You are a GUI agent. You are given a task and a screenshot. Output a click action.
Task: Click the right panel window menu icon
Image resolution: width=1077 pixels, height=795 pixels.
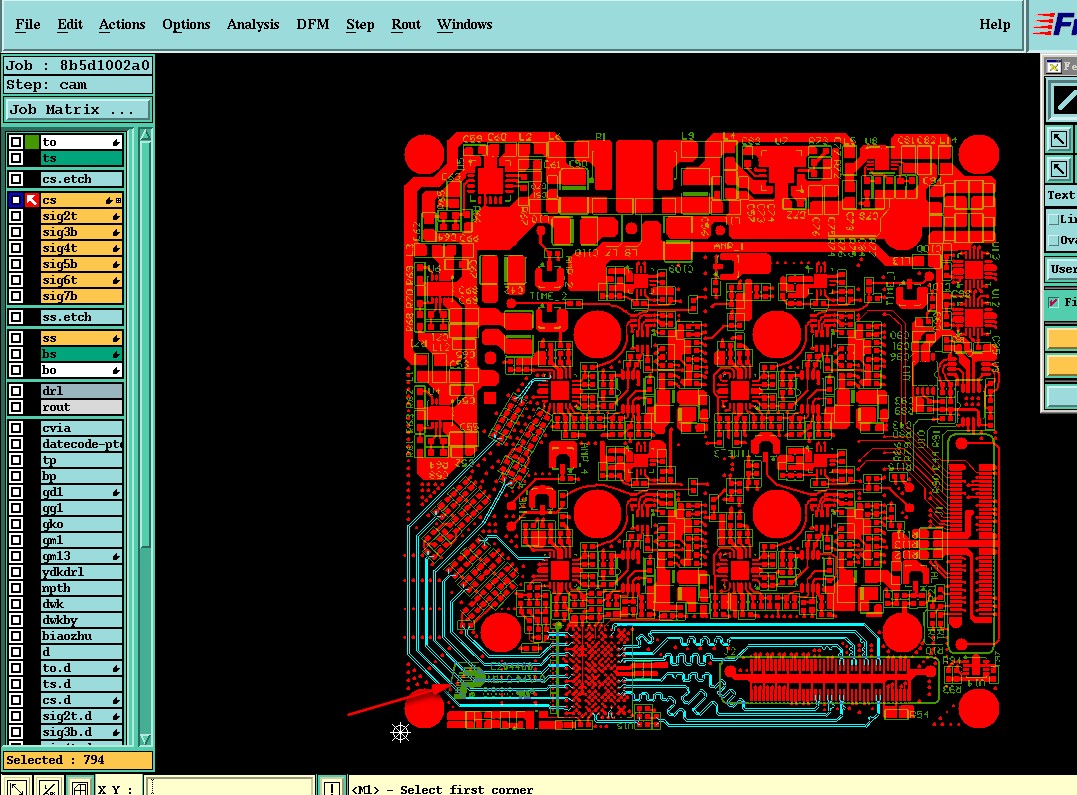[1053, 67]
